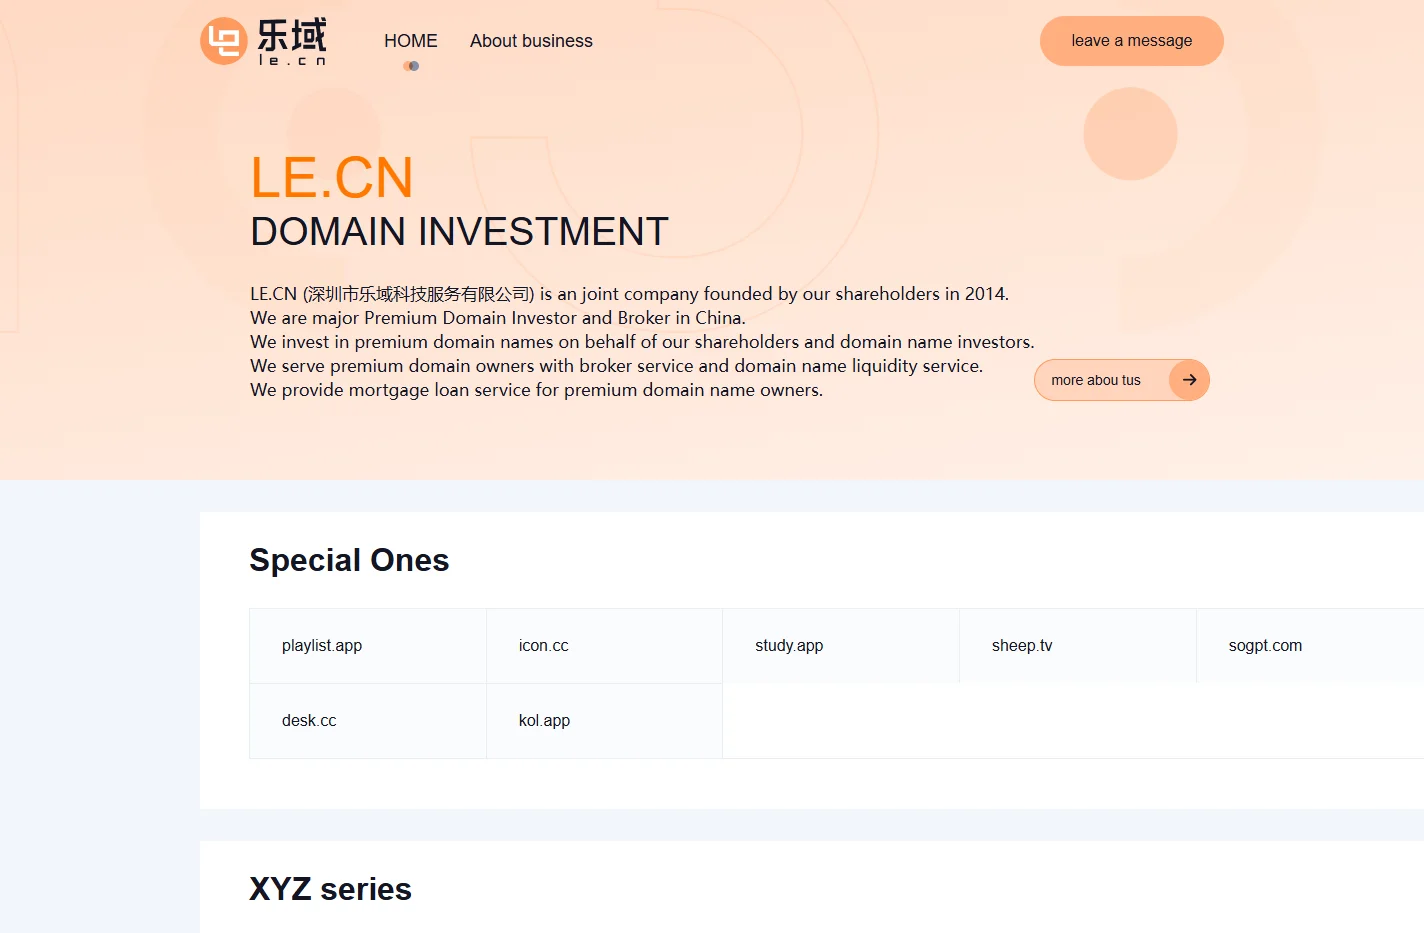Click the LE.CN orange hero title
The width and height of the screenshot is (1424, 933).
331,178
